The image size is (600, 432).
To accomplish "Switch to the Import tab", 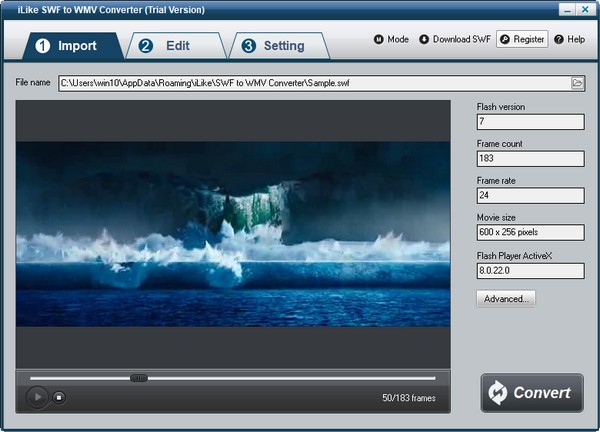I will [x=65, y=46].
